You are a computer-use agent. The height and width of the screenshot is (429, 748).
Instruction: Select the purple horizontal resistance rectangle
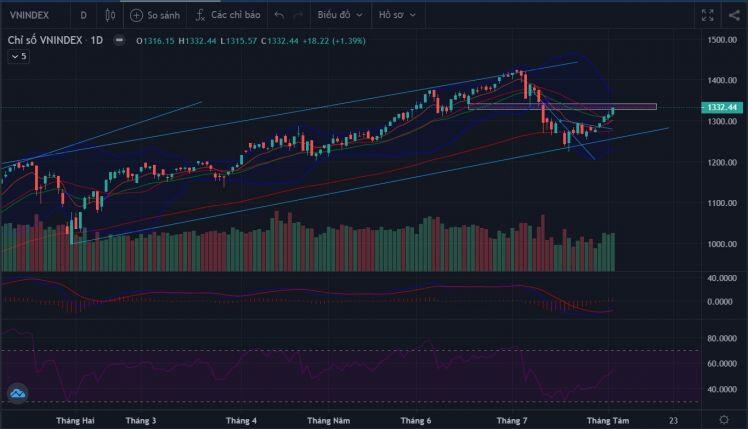point(562,106)
